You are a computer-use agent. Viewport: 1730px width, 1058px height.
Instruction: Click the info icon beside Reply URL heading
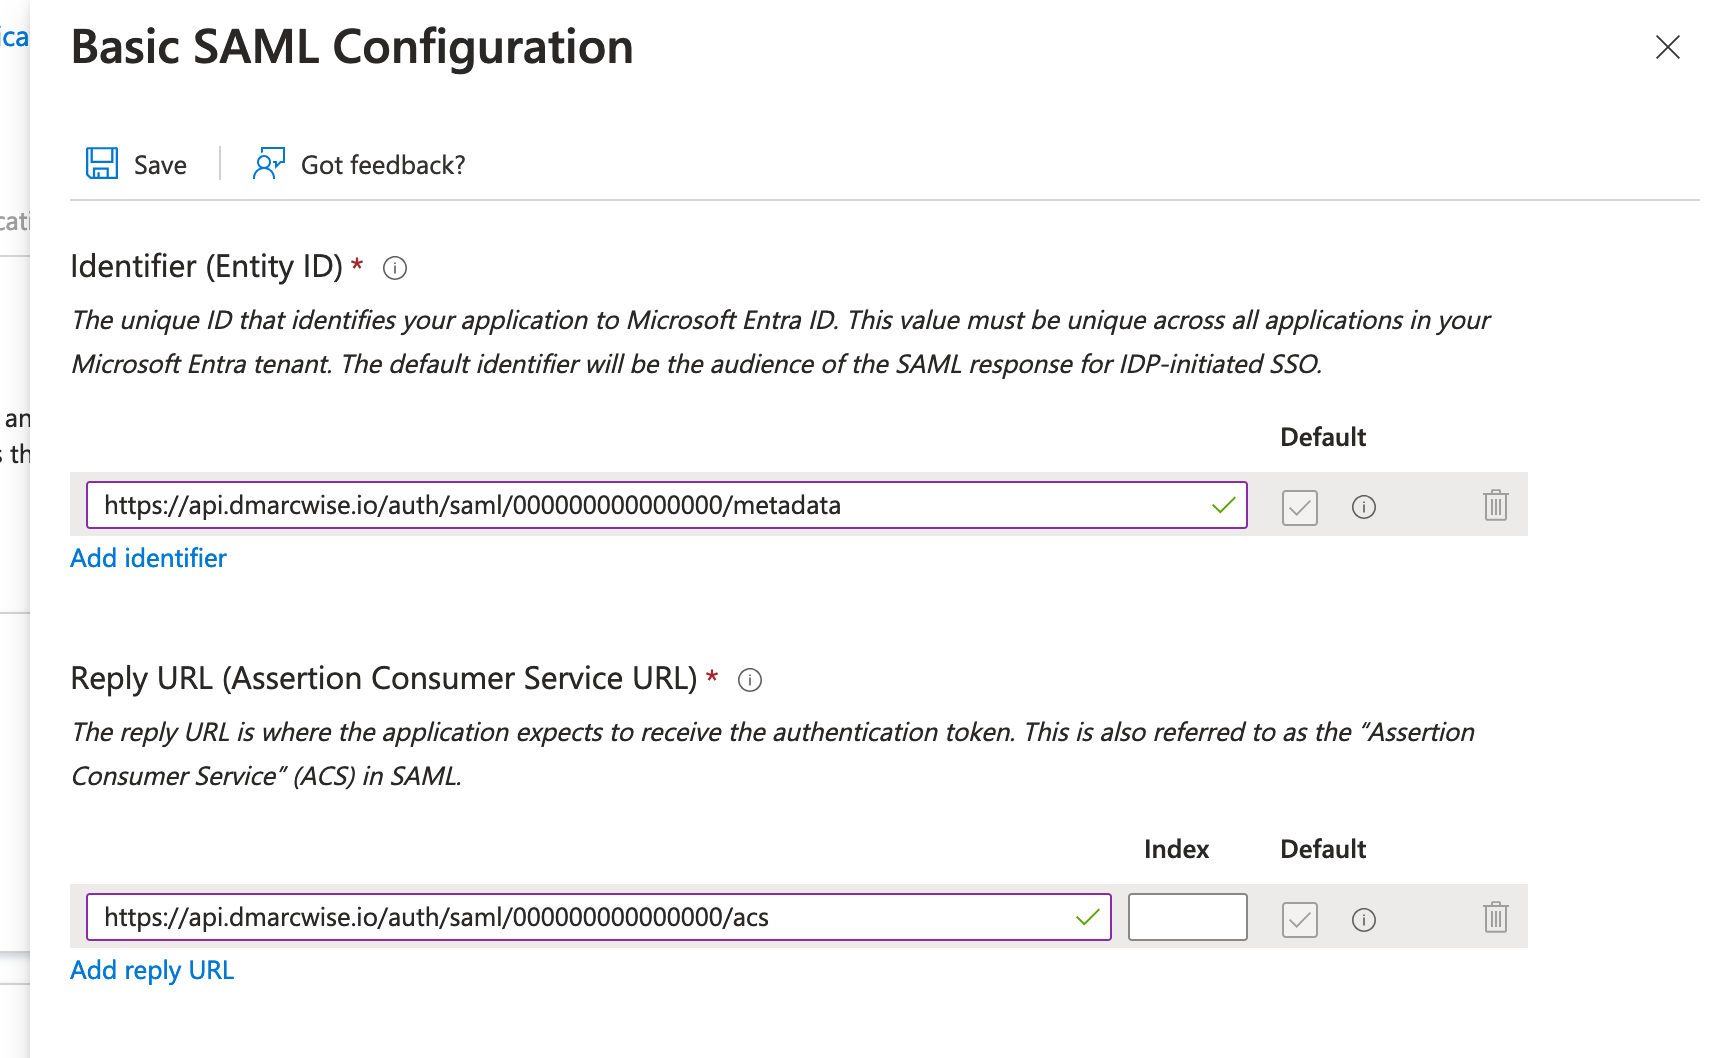[x=750, y=680]
